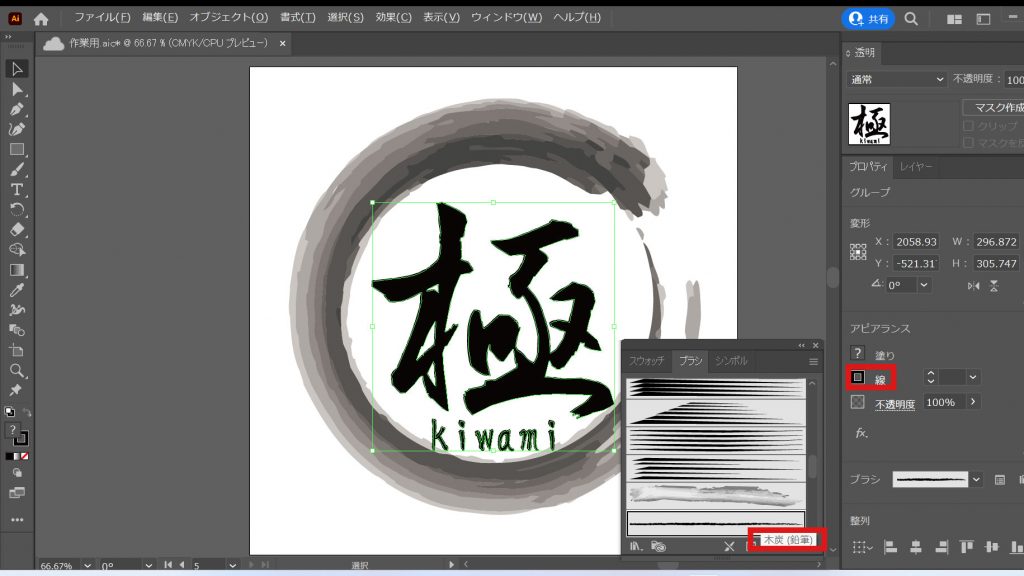This screenshot has height=576, width=1024.
Task: Toggle the クリップ checkbox
Action: click(968, 125)
